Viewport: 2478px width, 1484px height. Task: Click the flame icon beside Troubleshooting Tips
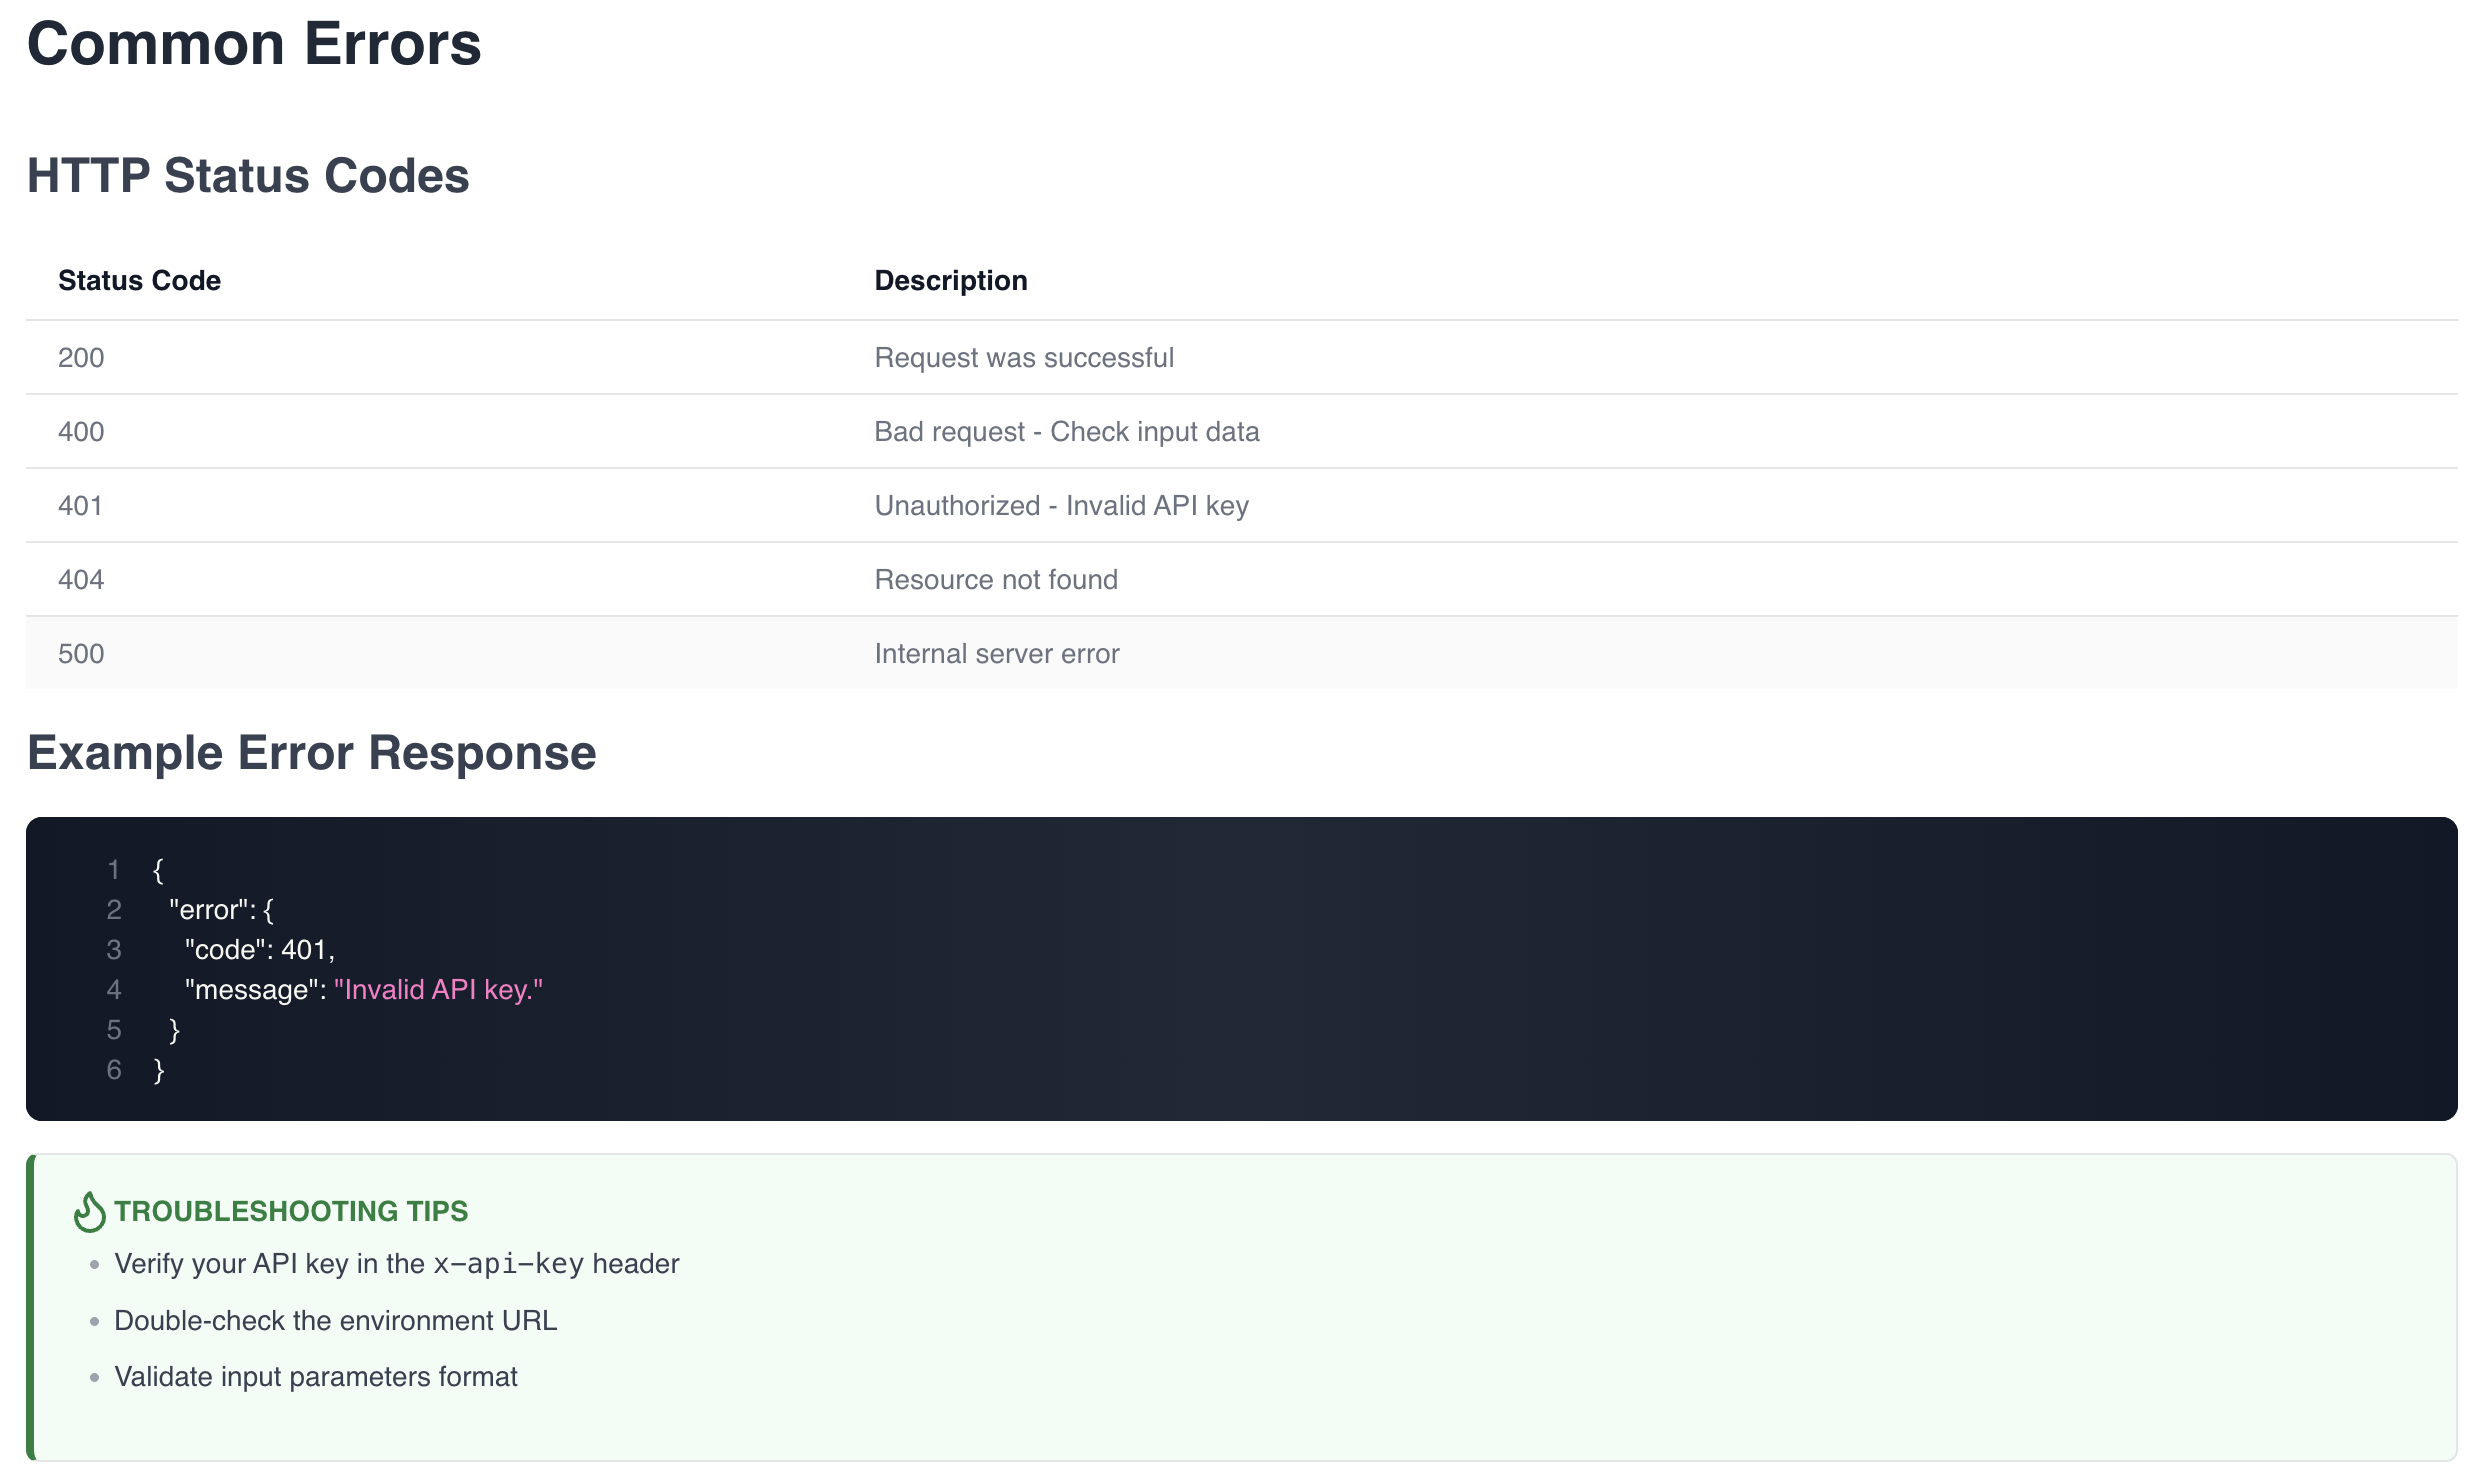click(89, 1211)
